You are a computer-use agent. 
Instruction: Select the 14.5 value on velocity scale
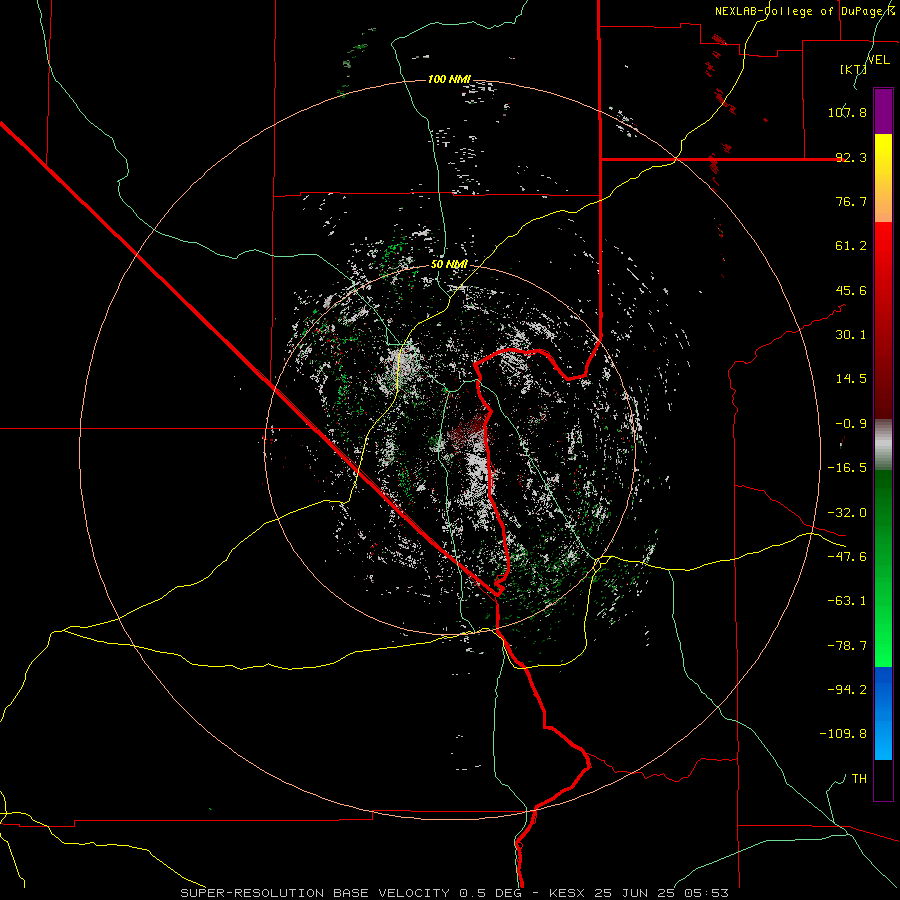tap(851, 379)
